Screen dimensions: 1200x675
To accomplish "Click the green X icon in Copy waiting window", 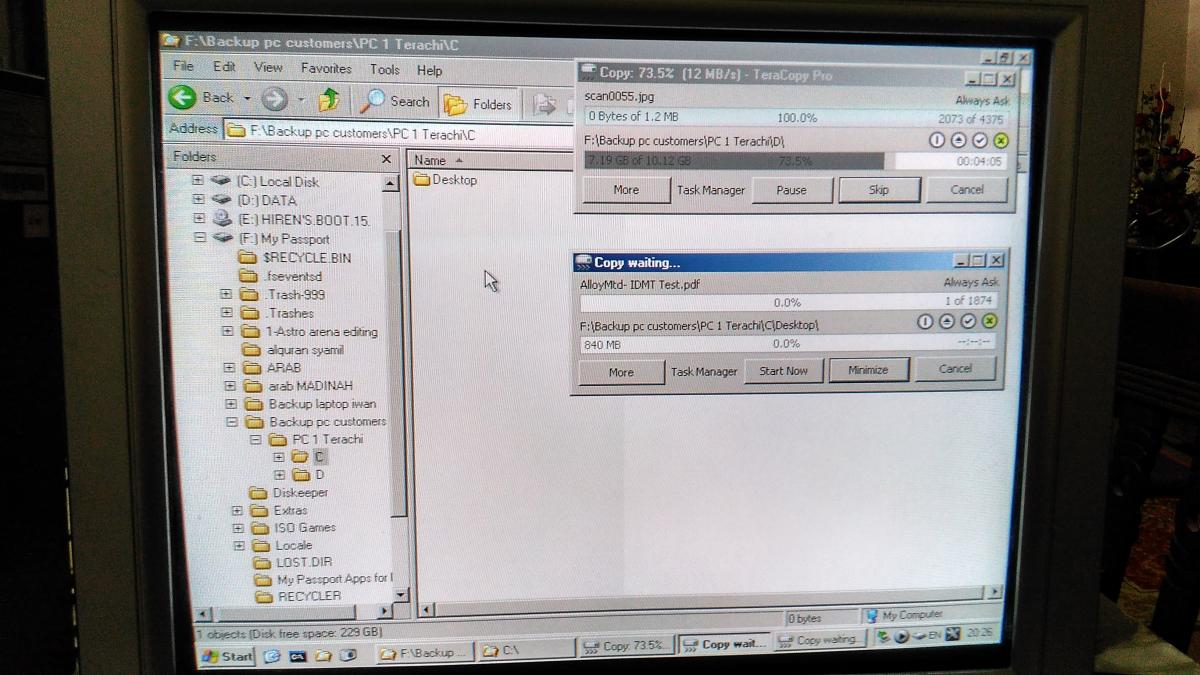I will point(989,321).
